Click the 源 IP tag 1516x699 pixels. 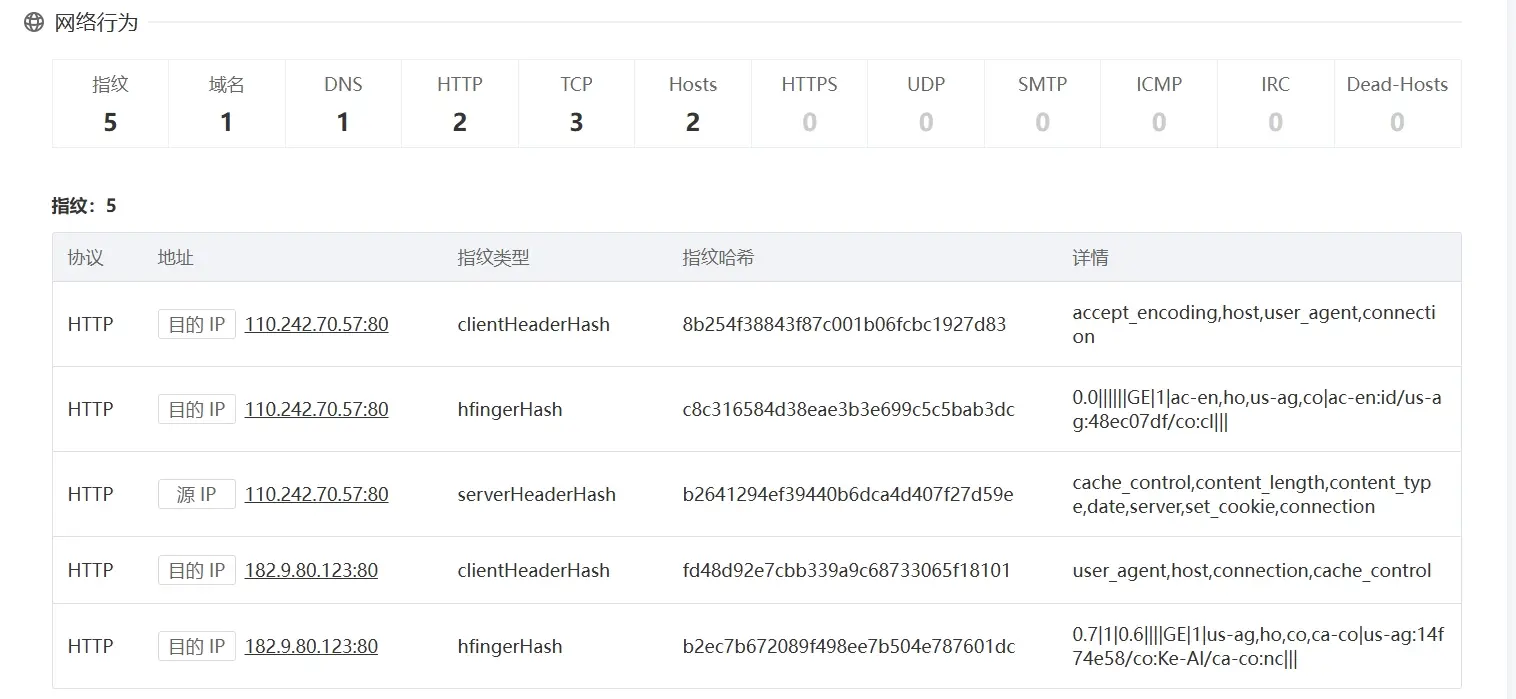[197, 494]
